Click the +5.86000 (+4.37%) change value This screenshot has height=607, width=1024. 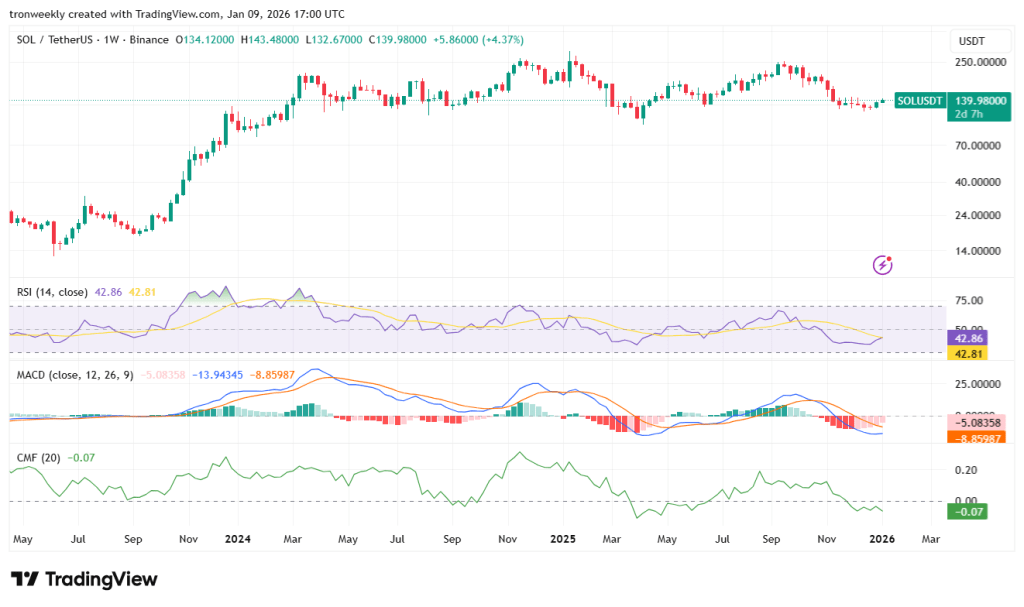[x=478, y=40]
